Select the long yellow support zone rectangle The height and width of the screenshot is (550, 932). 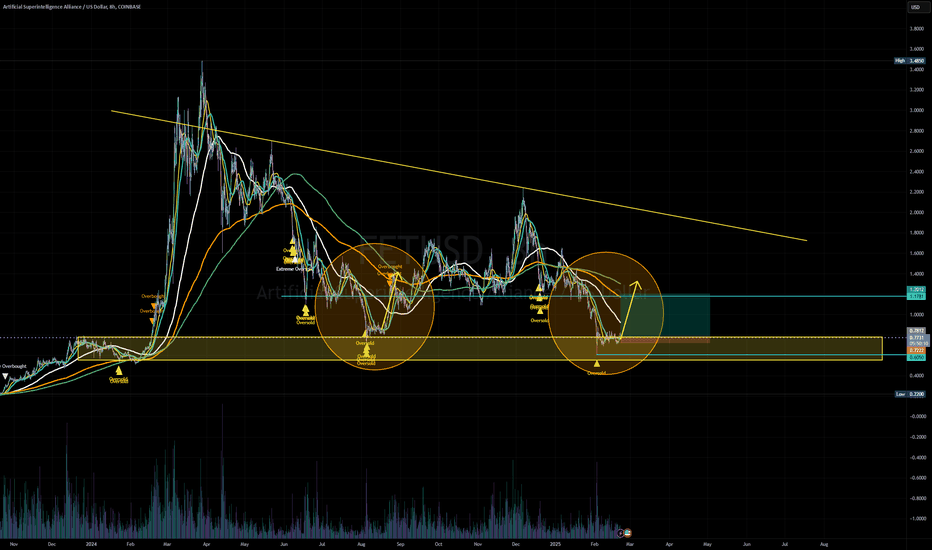[x=480, y=348]
